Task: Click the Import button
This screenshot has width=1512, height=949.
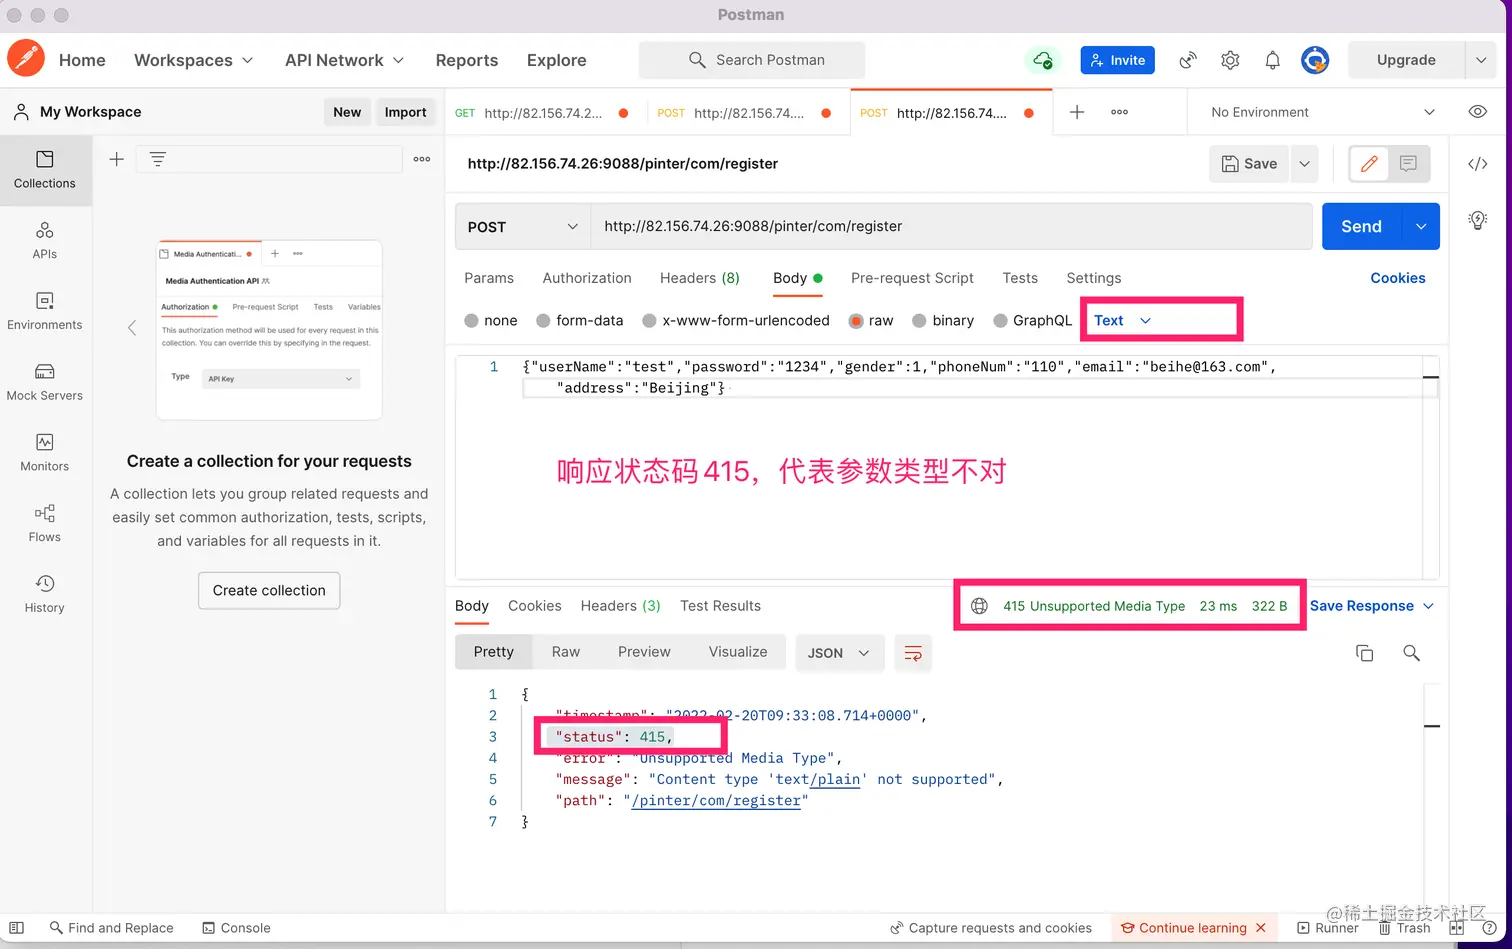Action: pyautogui.click(x=406, y=112)
